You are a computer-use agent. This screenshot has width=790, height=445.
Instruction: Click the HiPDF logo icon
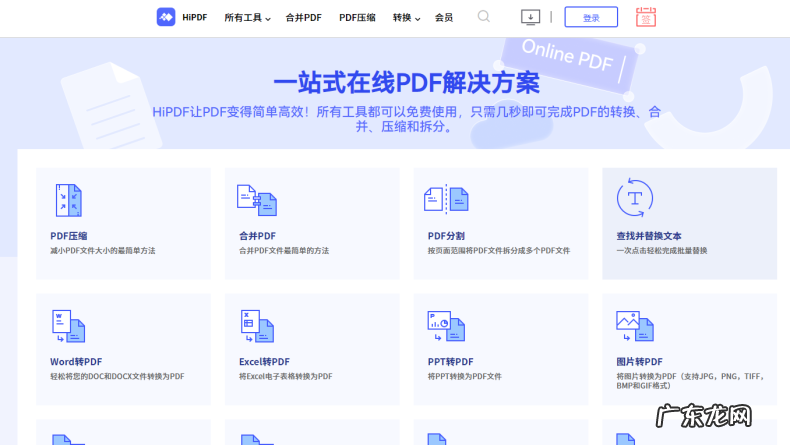tap(166, 17)
